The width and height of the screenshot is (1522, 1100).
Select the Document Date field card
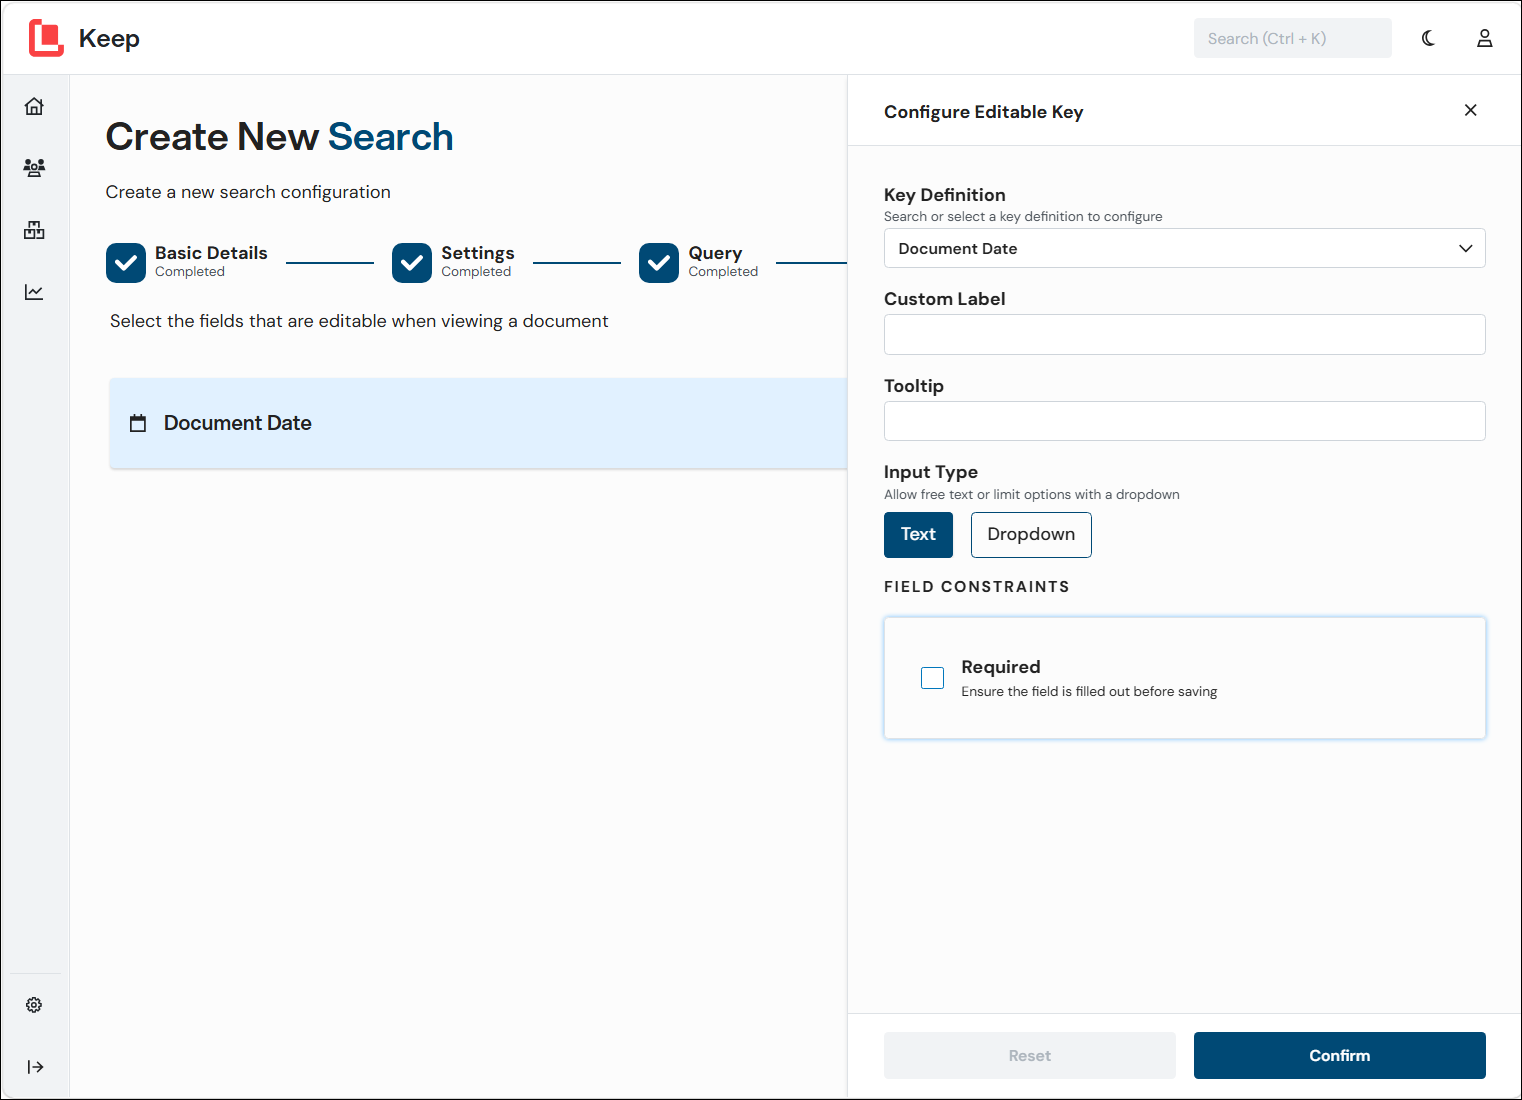coord(478,423)
